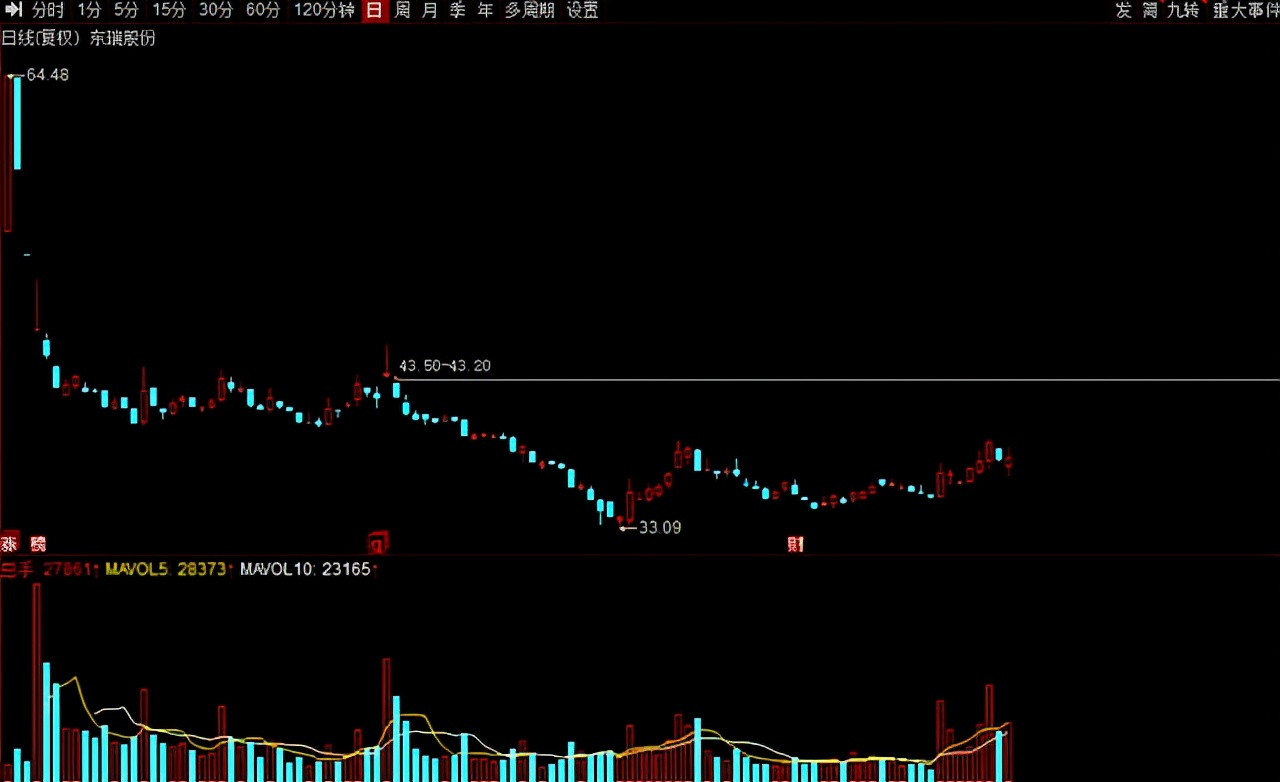Click the volume indicator label before MAVOL5
1280x782 pixels.
click(x=48, y=569)
